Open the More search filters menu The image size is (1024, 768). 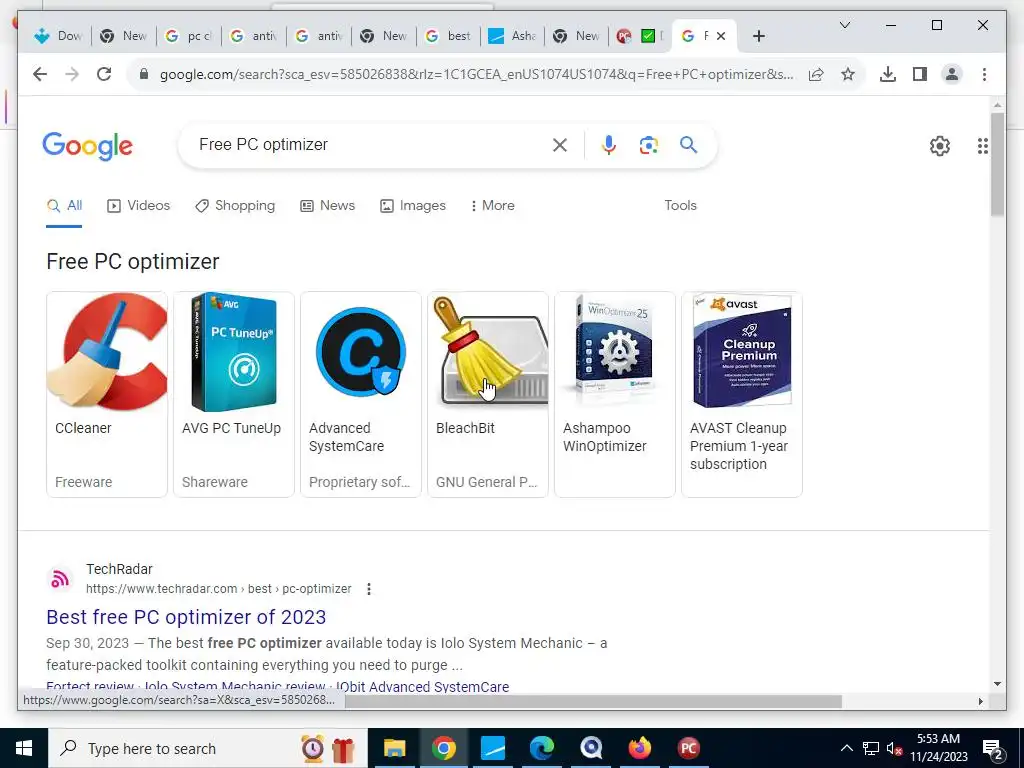pyautogui.click(x=492, y=206)
